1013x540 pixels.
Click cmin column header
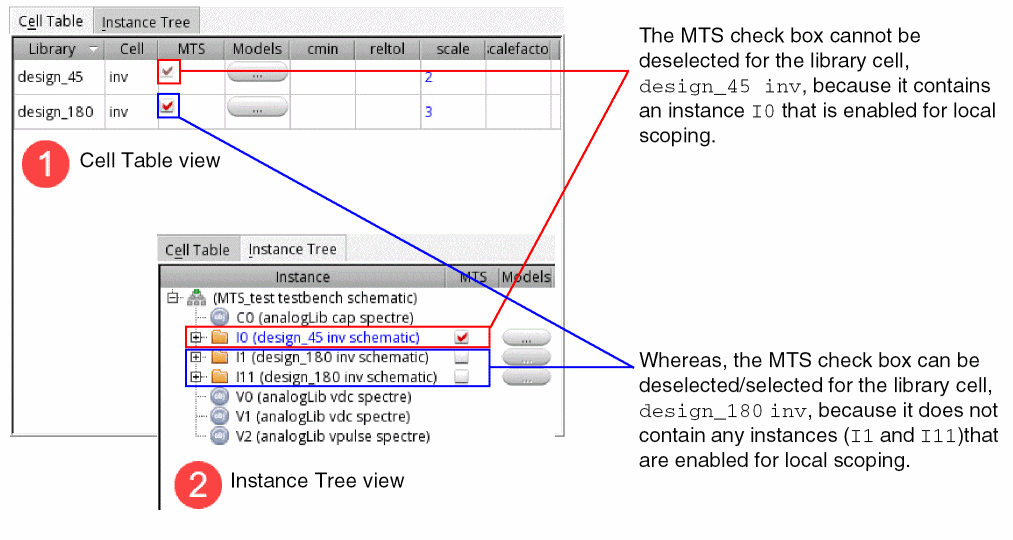[x=322, y=49]
